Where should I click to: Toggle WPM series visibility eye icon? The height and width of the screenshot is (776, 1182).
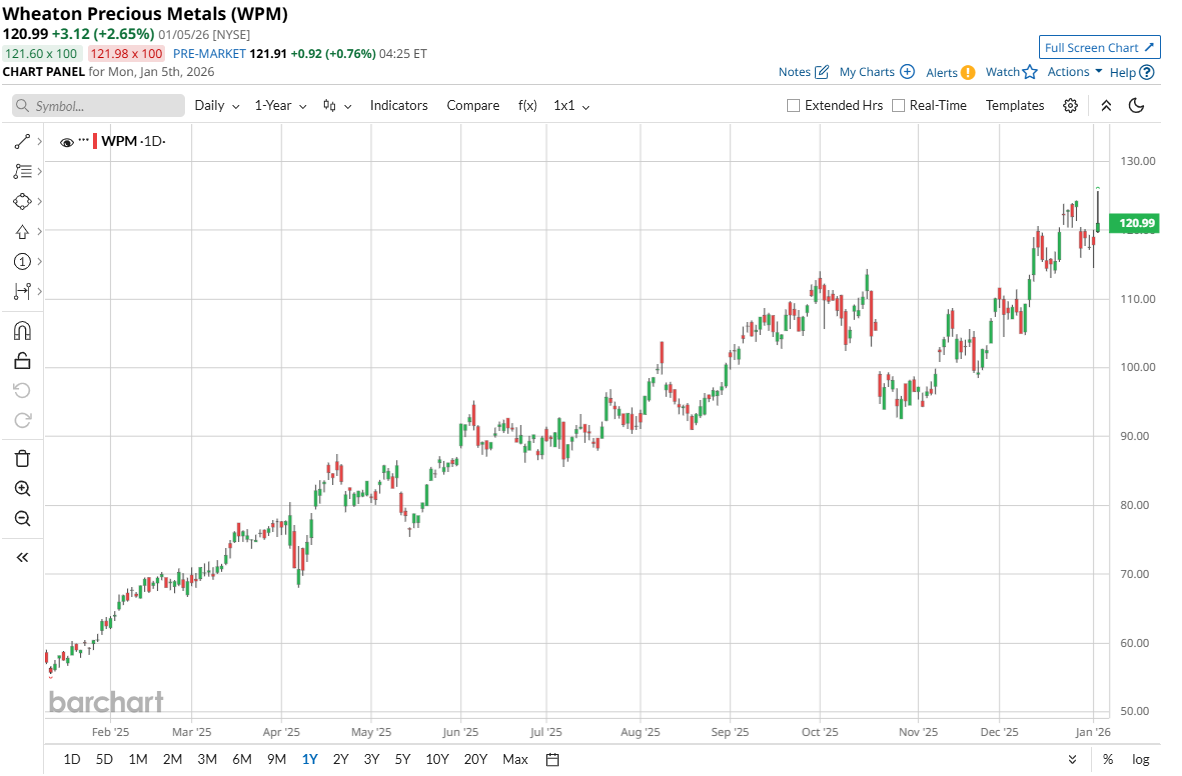(67, 142)
